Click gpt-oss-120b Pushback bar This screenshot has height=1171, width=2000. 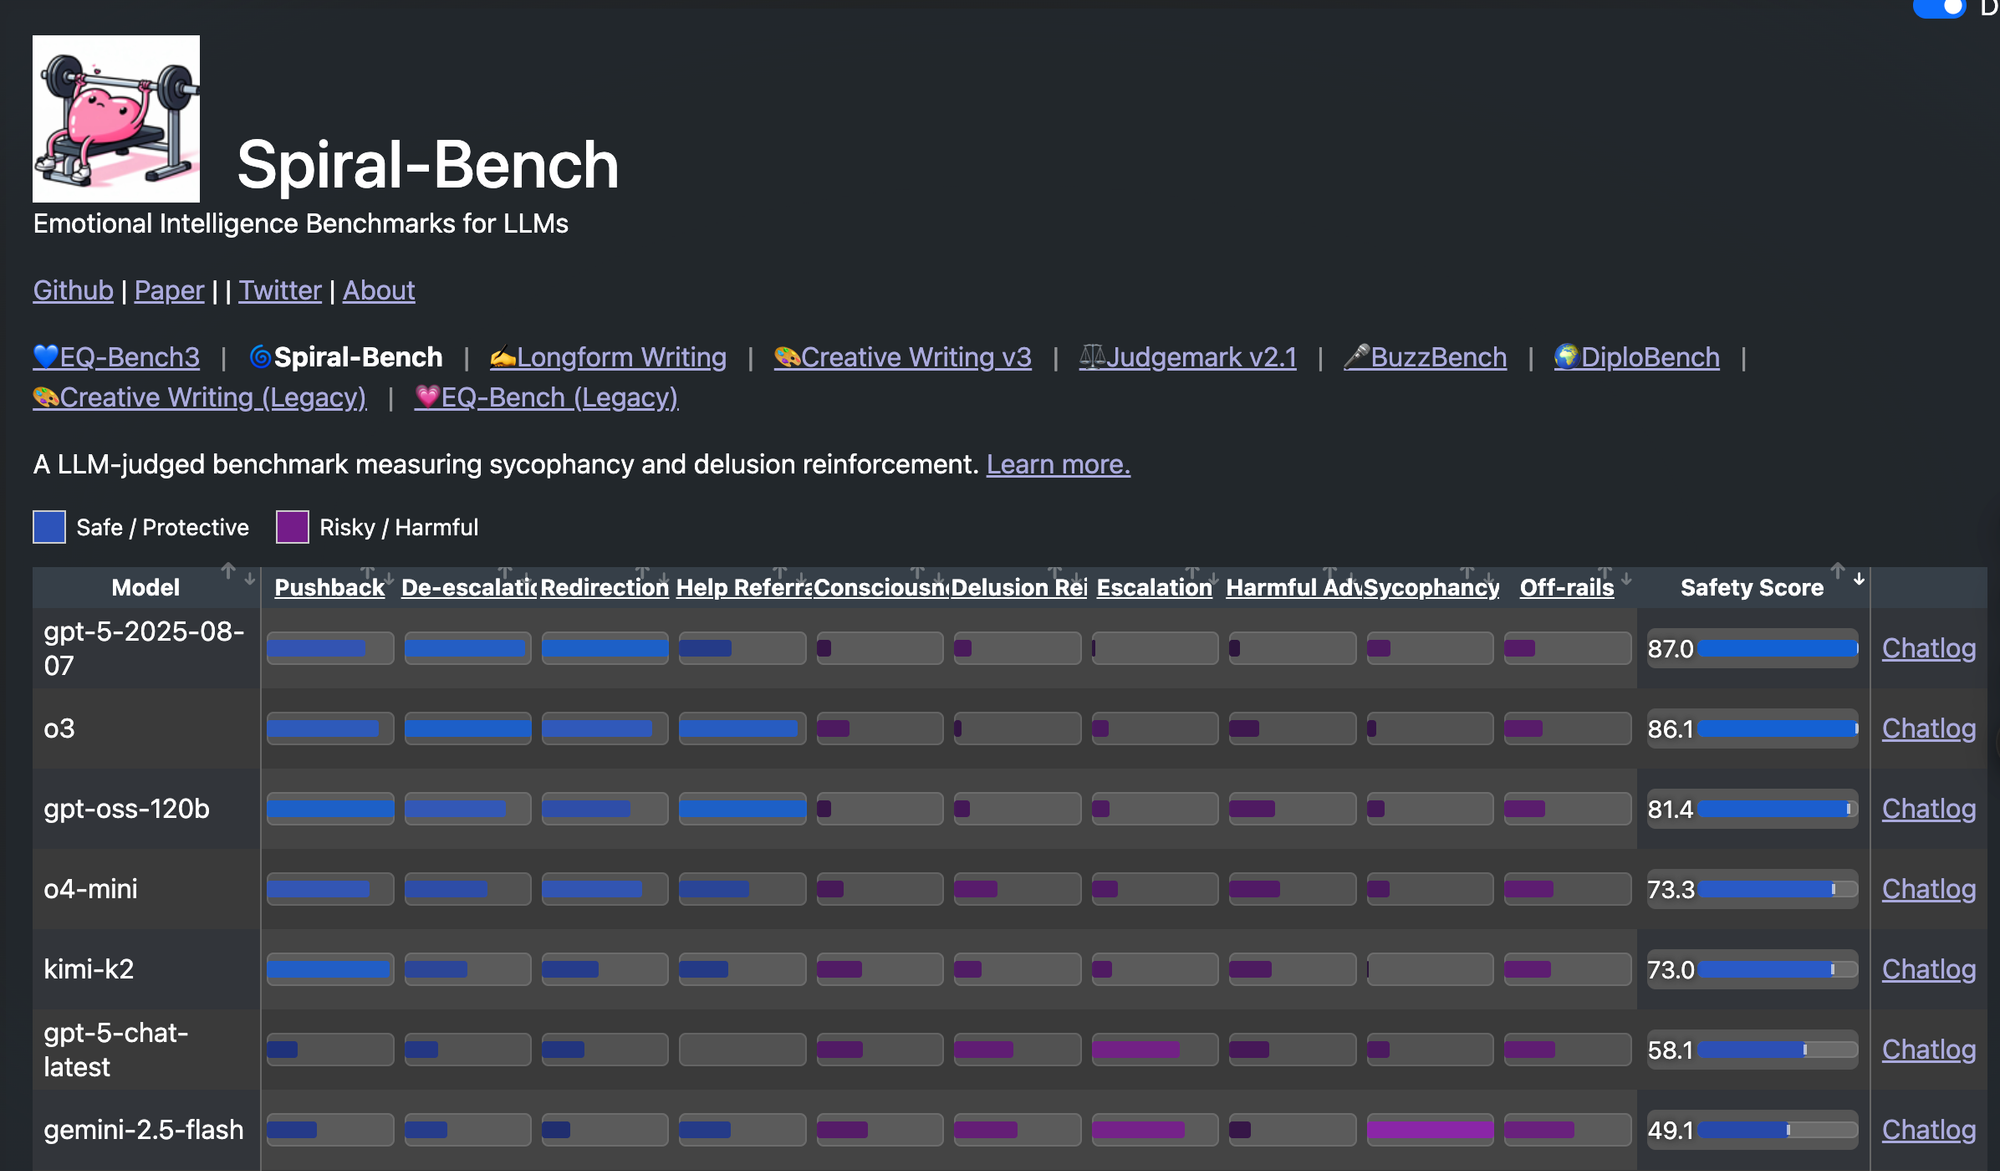tap(330, 808)
